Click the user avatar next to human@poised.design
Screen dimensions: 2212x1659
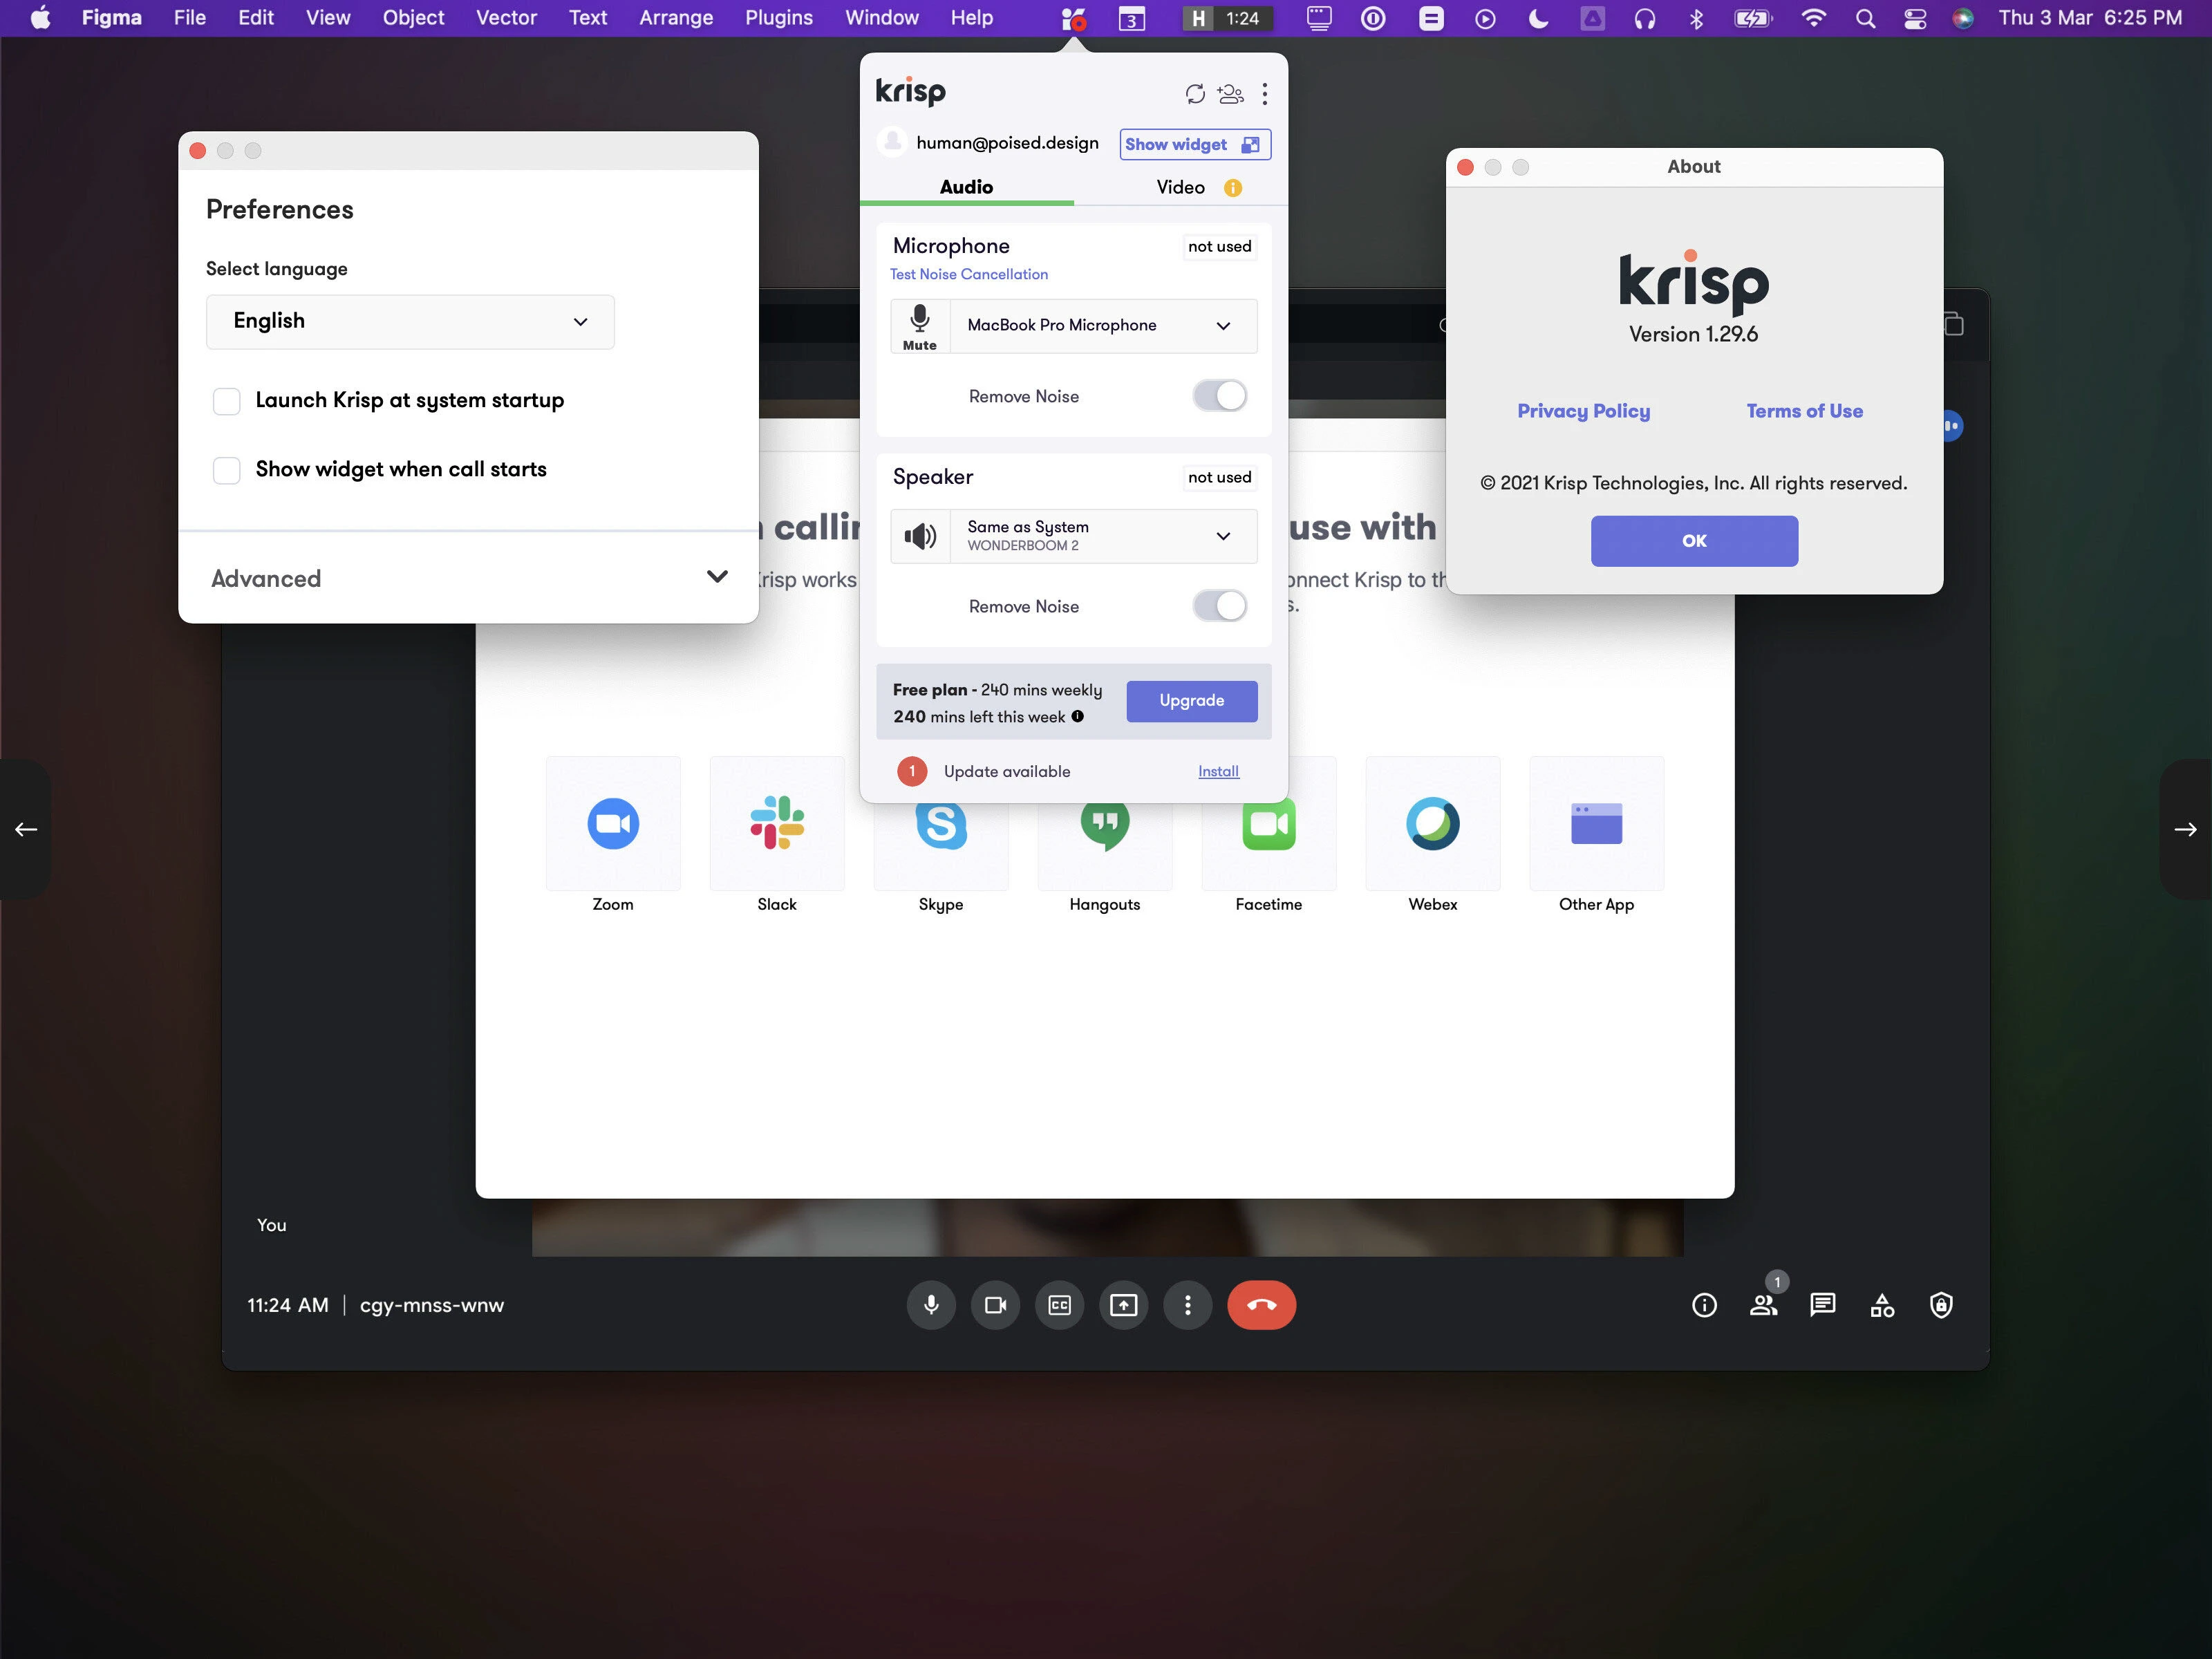(892, 142)
